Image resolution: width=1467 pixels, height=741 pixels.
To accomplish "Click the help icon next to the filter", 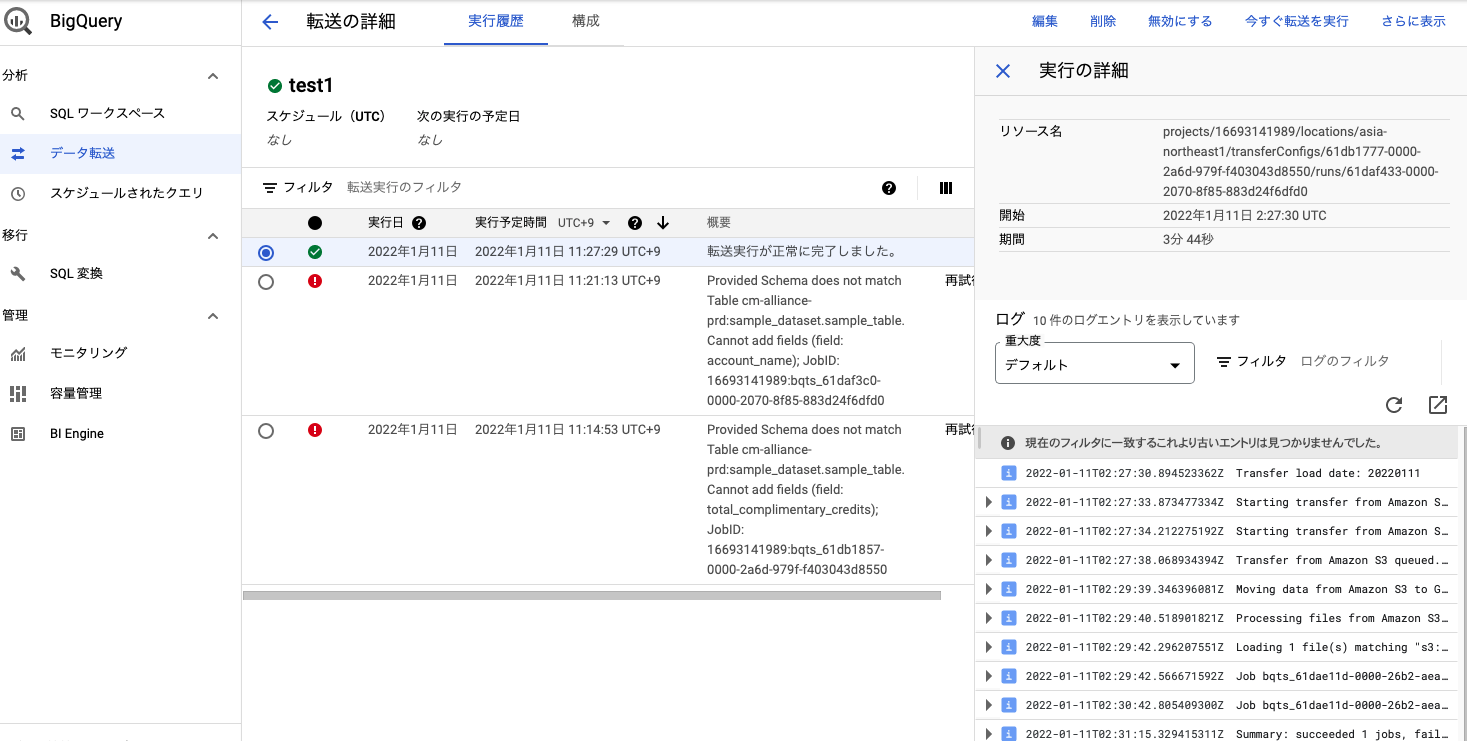I will click(888, 187).
